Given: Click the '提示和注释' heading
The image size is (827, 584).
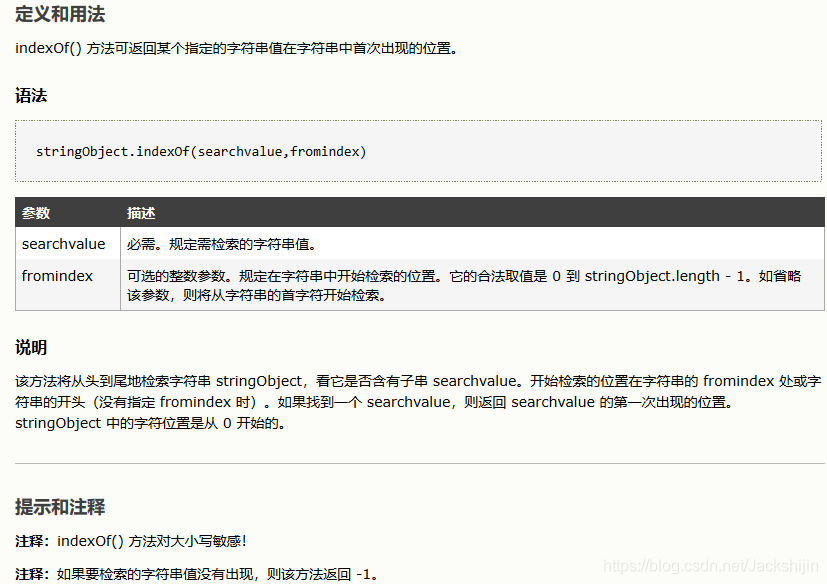Looking at the screenshot, I should coord(60,507).
